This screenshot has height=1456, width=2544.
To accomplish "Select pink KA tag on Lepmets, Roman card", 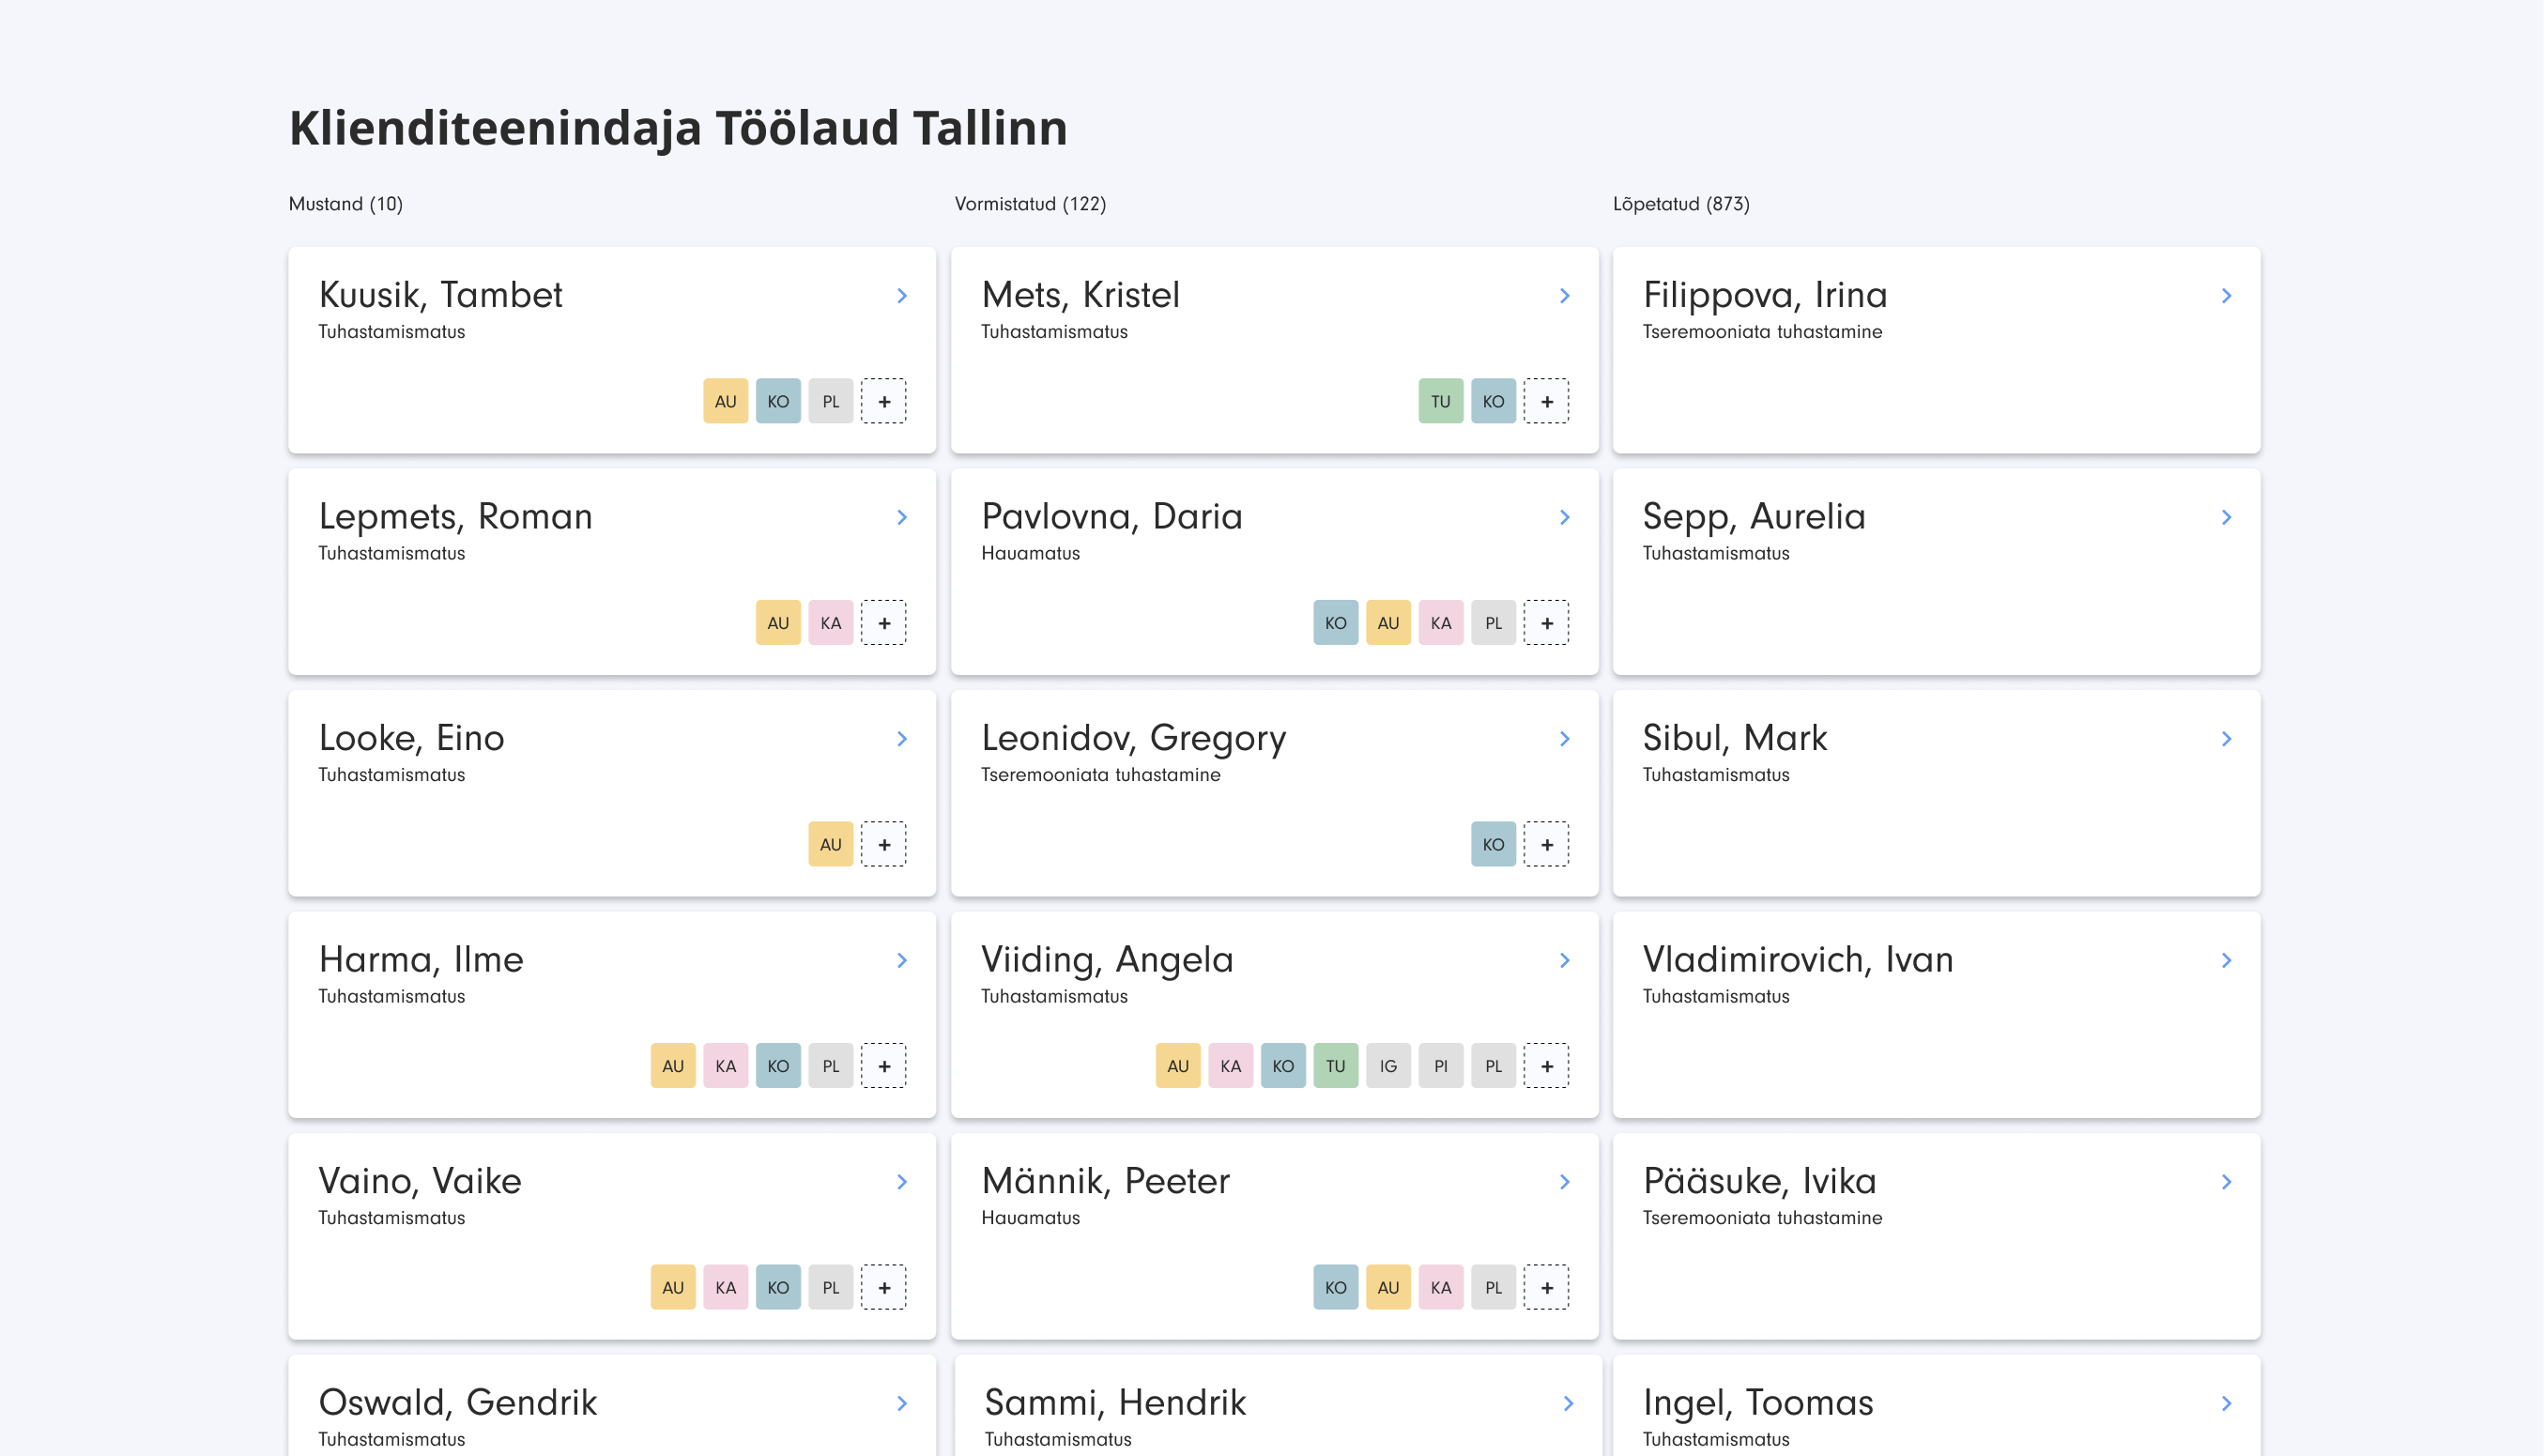I will coord(830,623).
